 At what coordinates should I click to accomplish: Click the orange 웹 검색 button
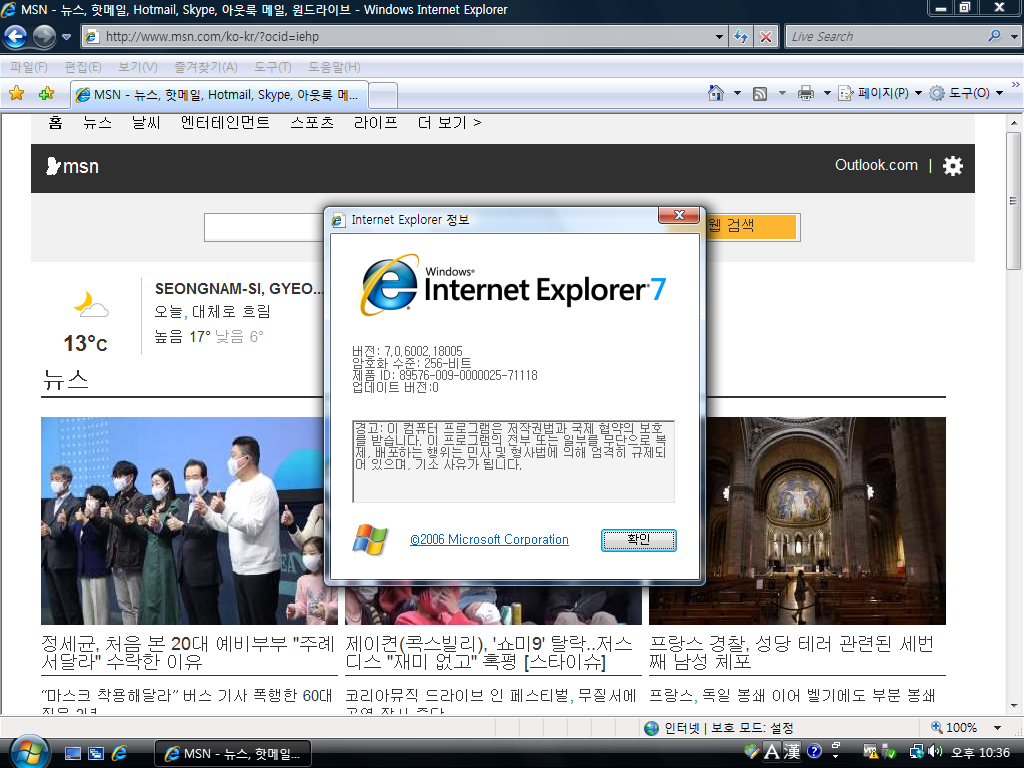click(x=752, y=227)
